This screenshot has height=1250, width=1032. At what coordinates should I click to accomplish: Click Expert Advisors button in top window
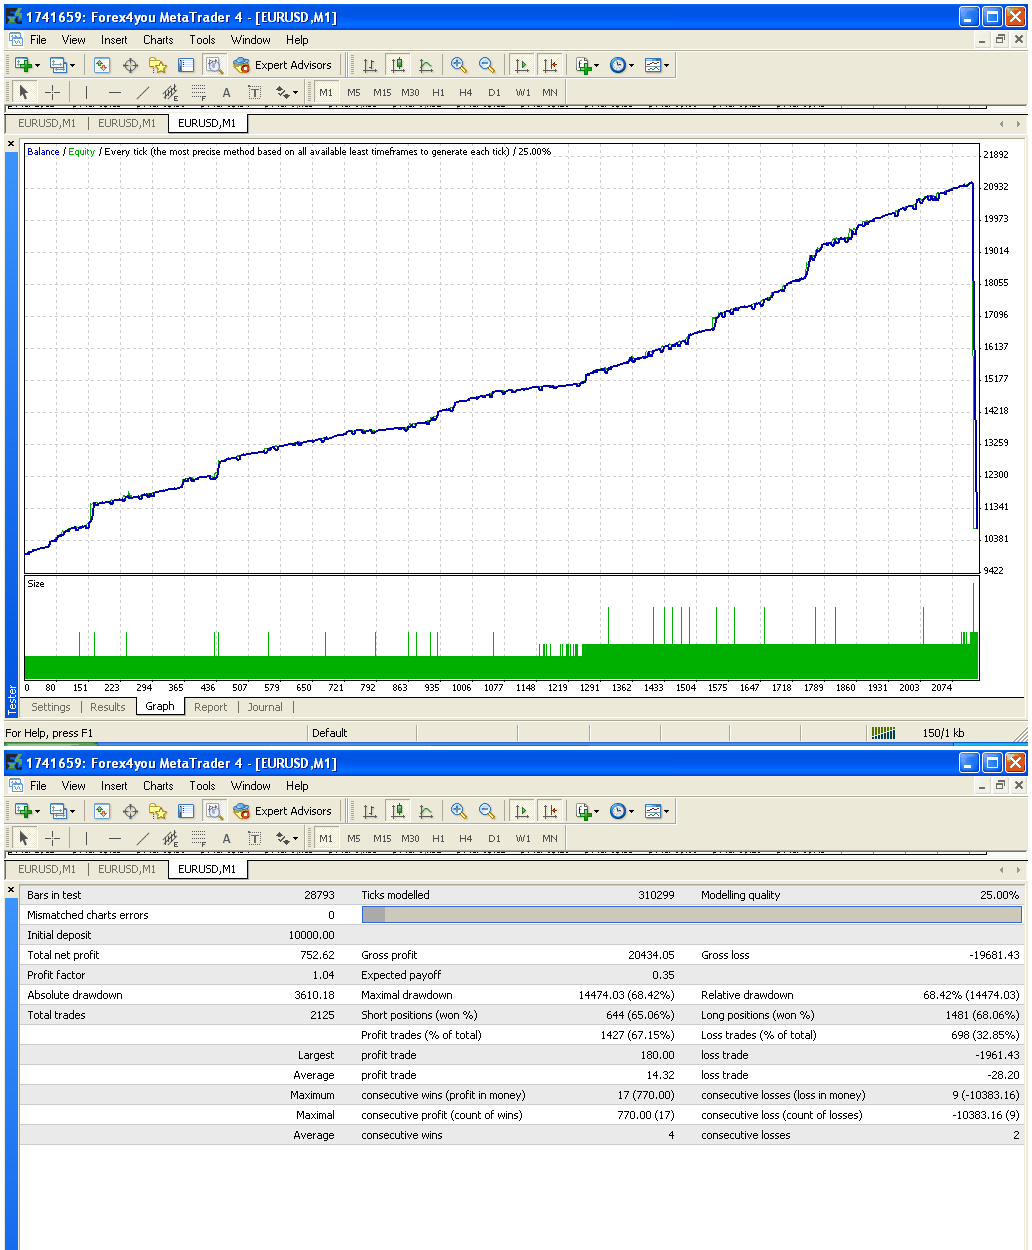tap(283, 65)
